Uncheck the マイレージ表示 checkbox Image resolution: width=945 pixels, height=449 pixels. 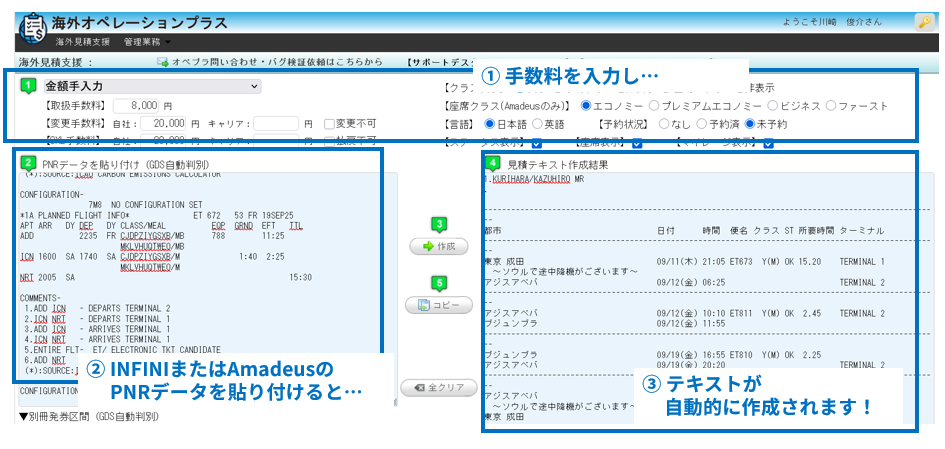click(768, 143)
